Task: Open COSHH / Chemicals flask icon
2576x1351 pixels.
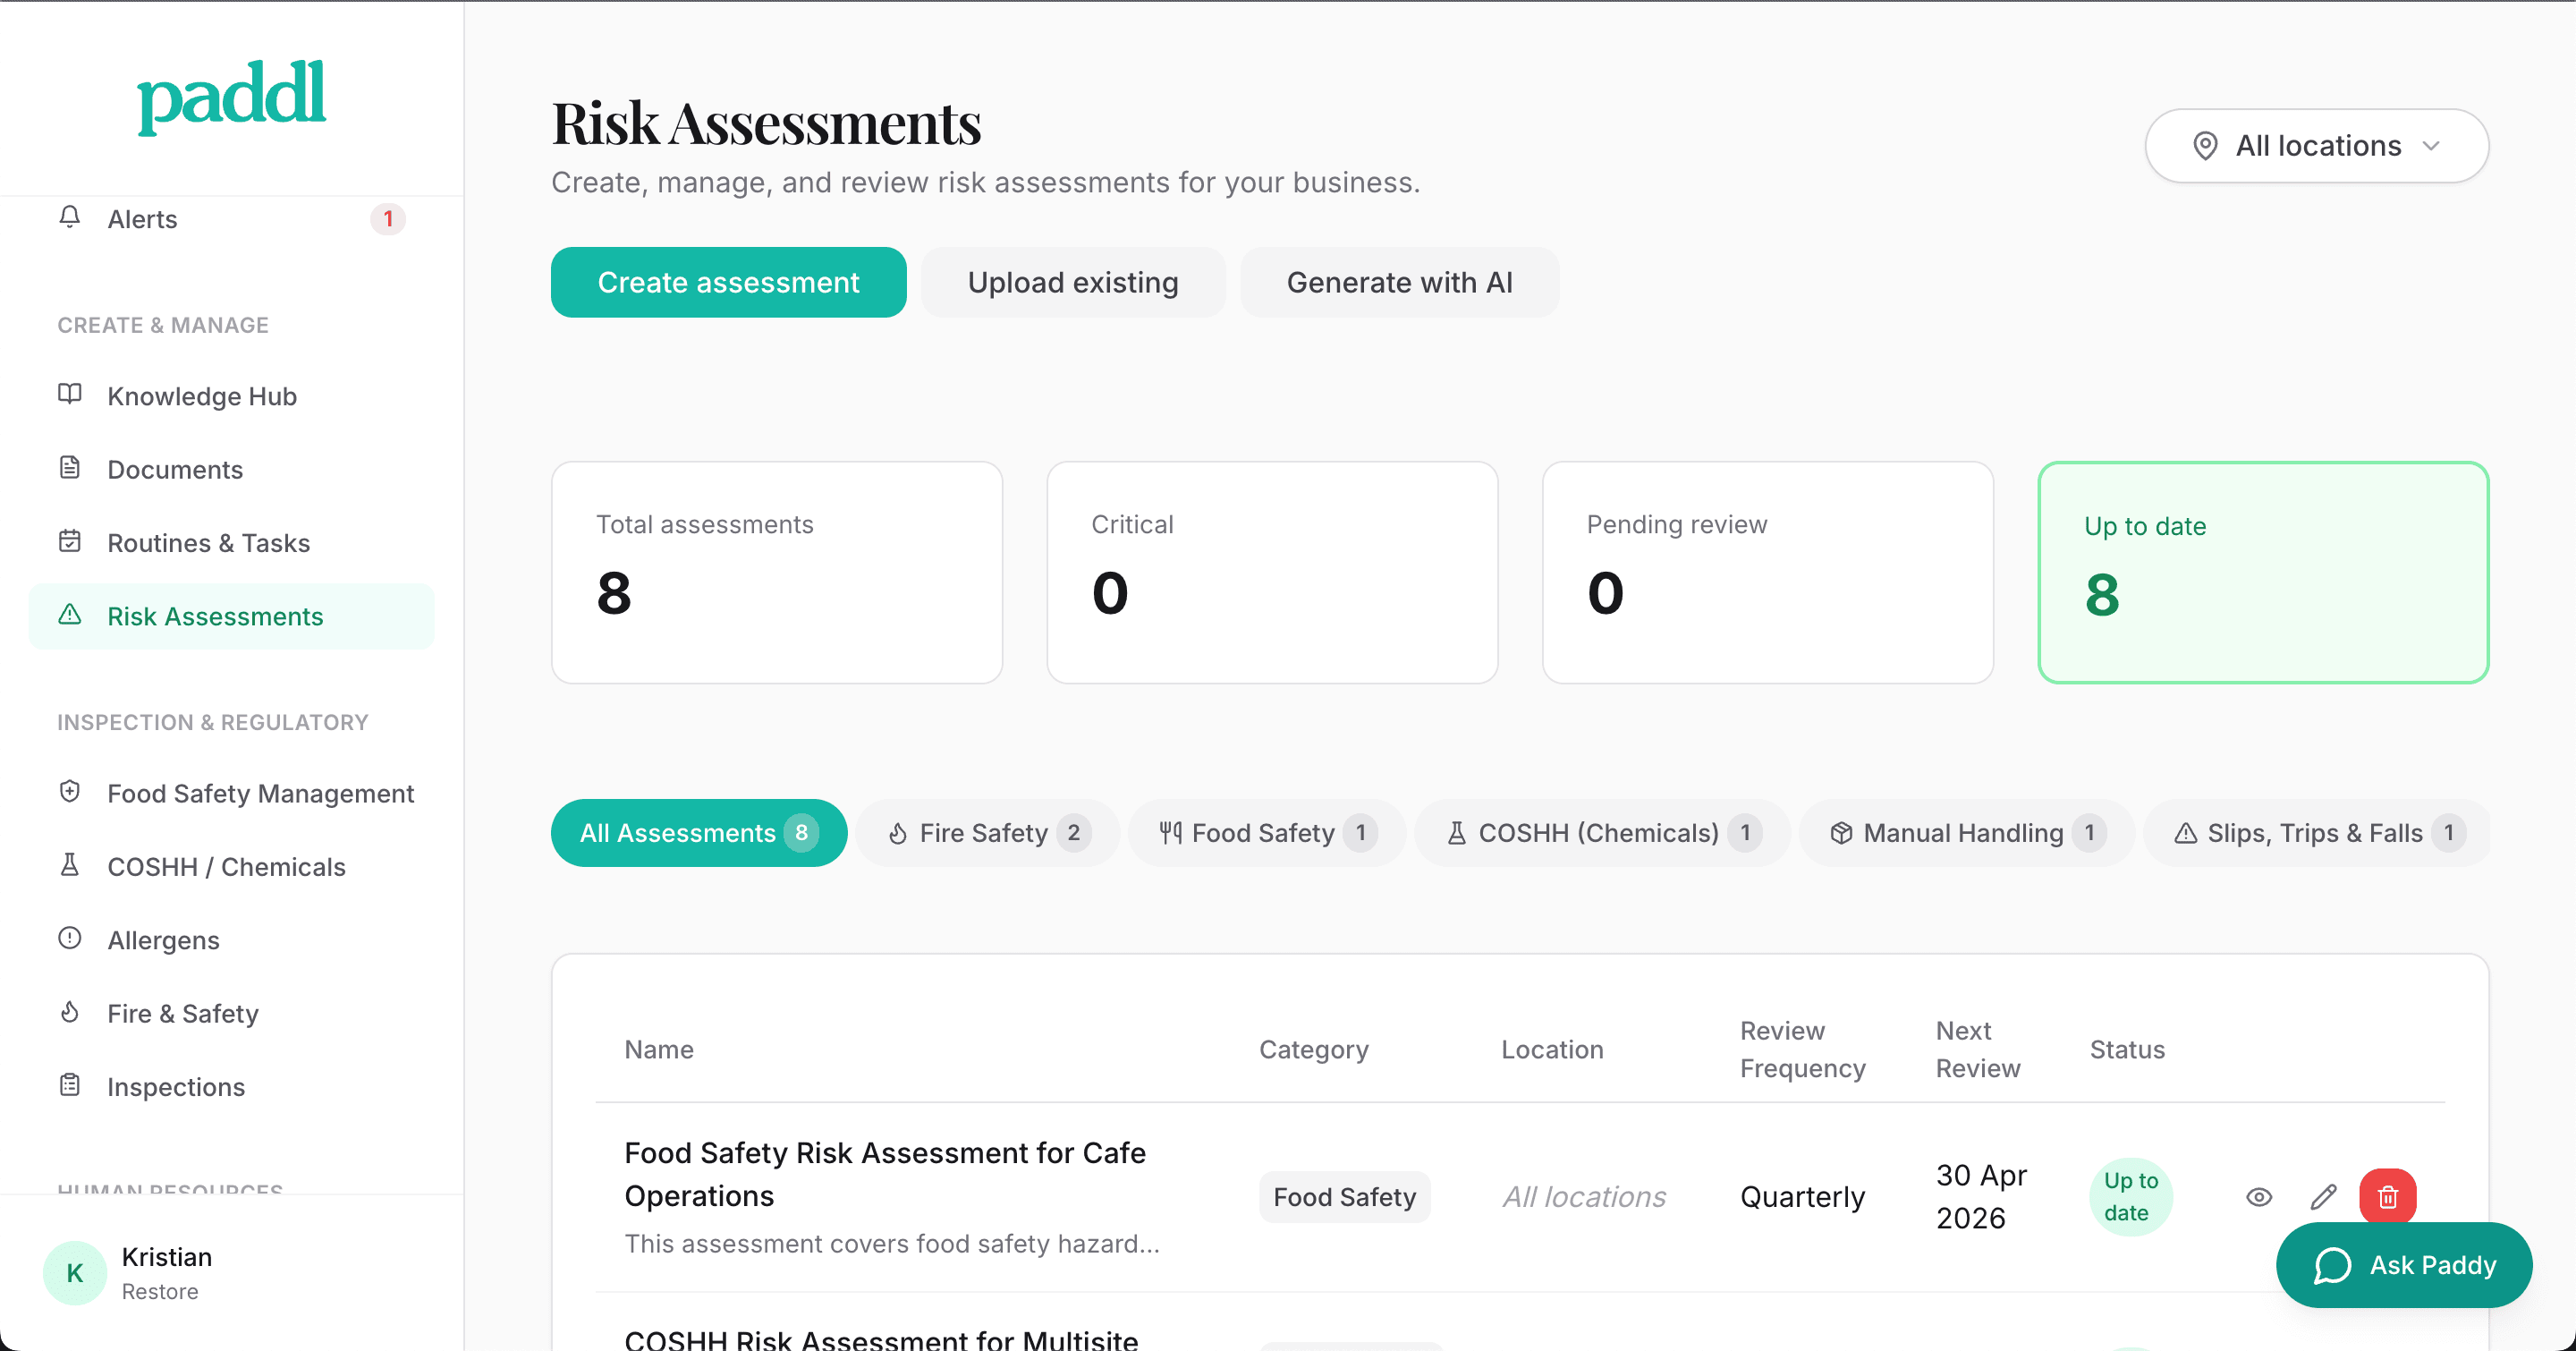Action: tap(70, 866)
